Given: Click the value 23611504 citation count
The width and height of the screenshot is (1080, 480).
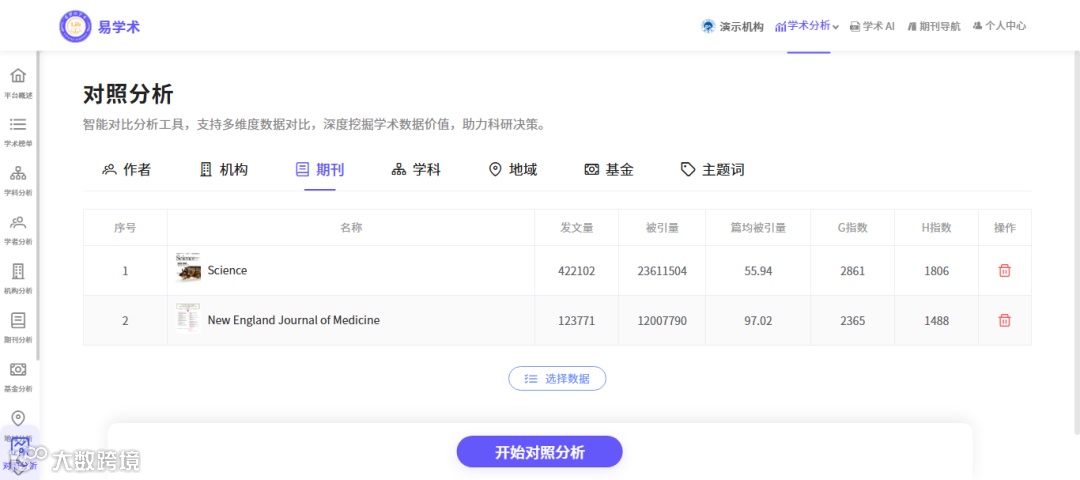Looking at the screenshot, I should 662,271.
